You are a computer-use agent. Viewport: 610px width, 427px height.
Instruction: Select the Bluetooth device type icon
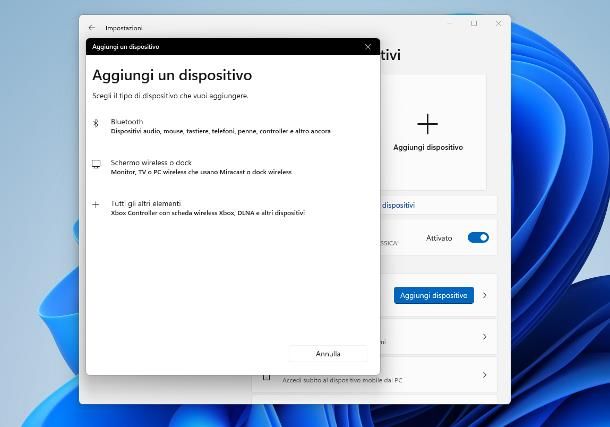click(96, 123)
